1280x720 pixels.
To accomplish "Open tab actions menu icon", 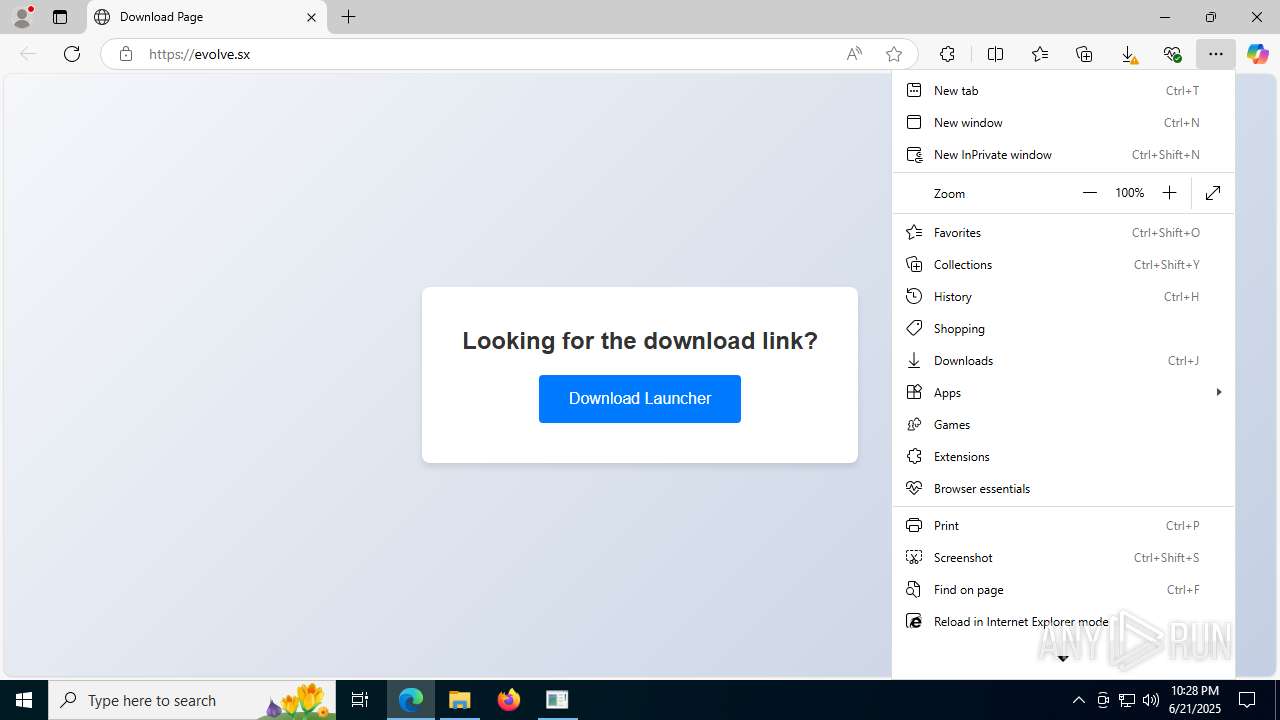I will [x=60, y=17].
